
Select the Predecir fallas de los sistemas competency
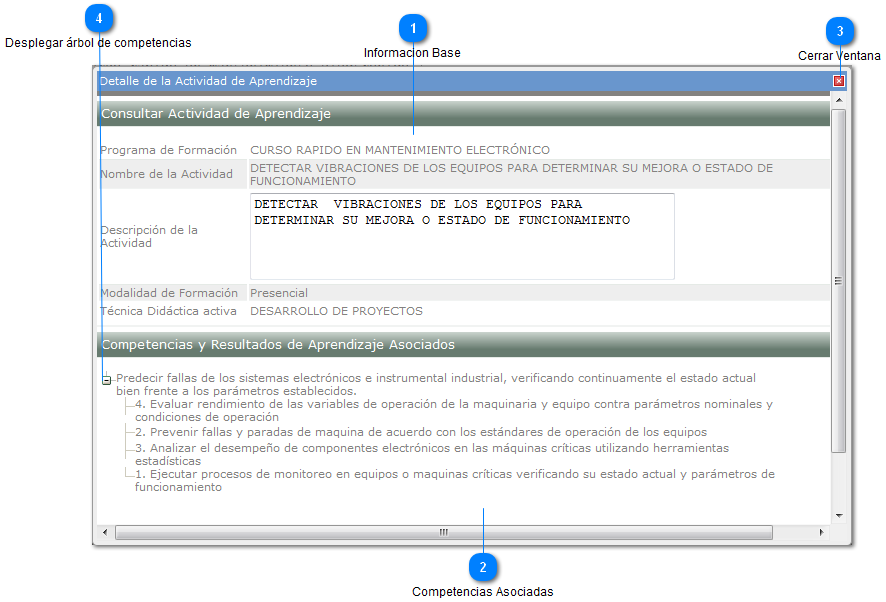pyautogui.click(x=436, y=384)
